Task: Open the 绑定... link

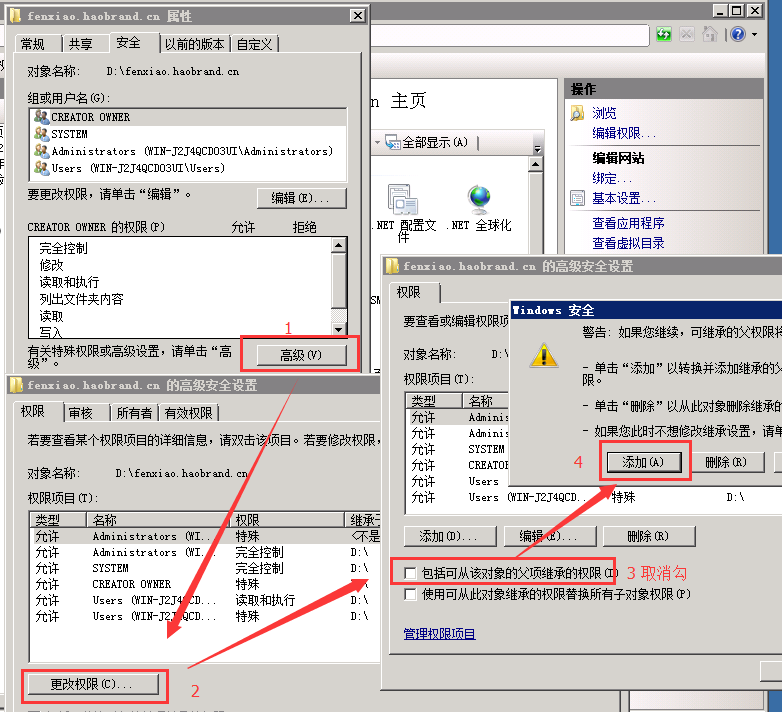Action: pos(612,178)
